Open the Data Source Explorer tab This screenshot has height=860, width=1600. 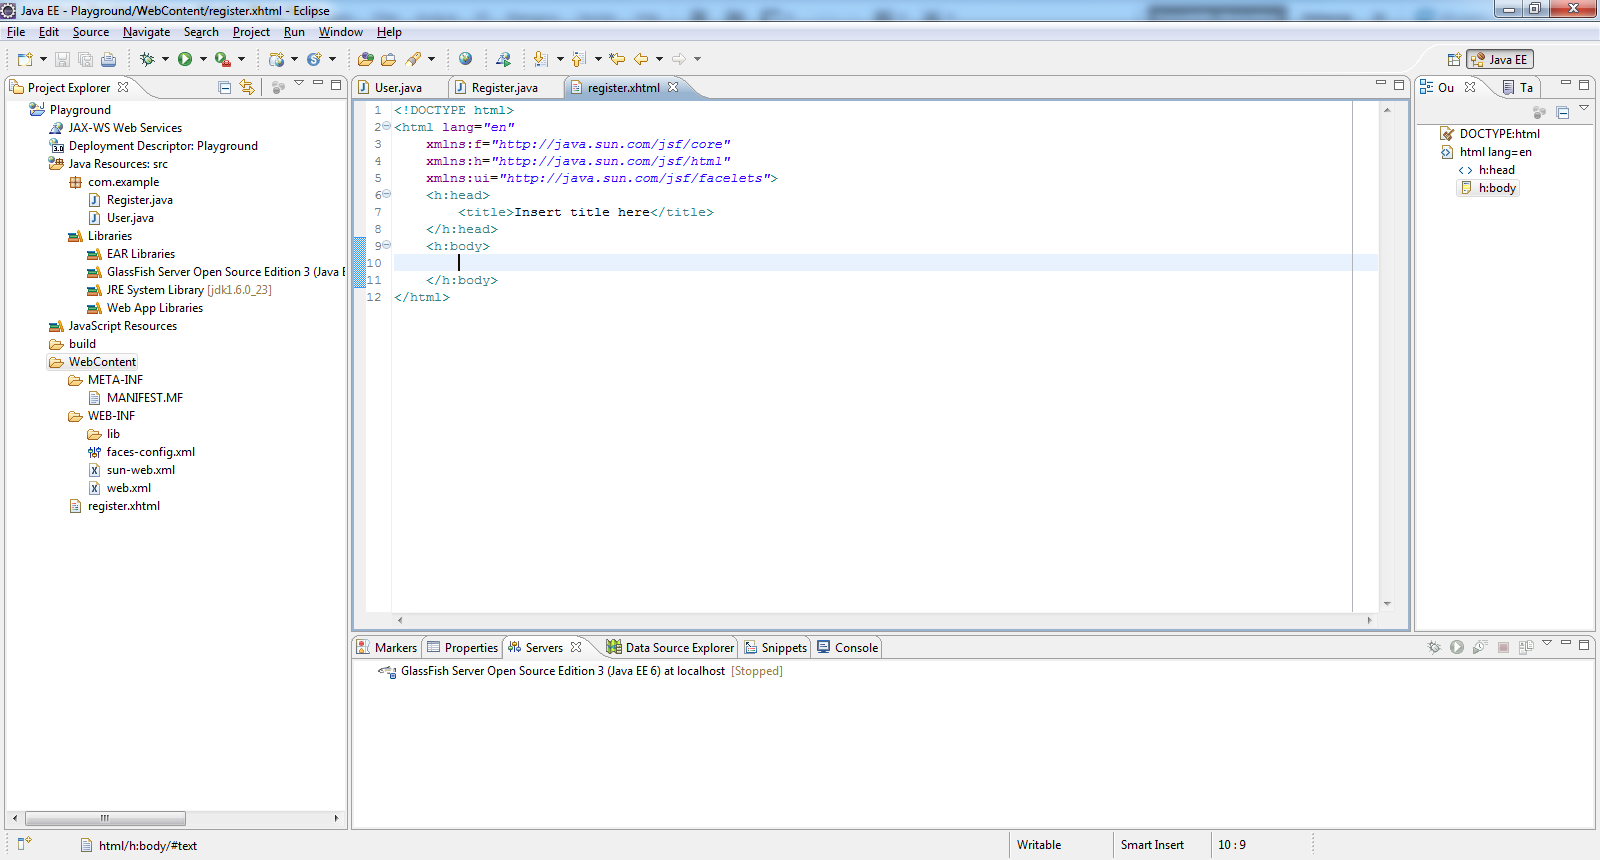[670, 648]
